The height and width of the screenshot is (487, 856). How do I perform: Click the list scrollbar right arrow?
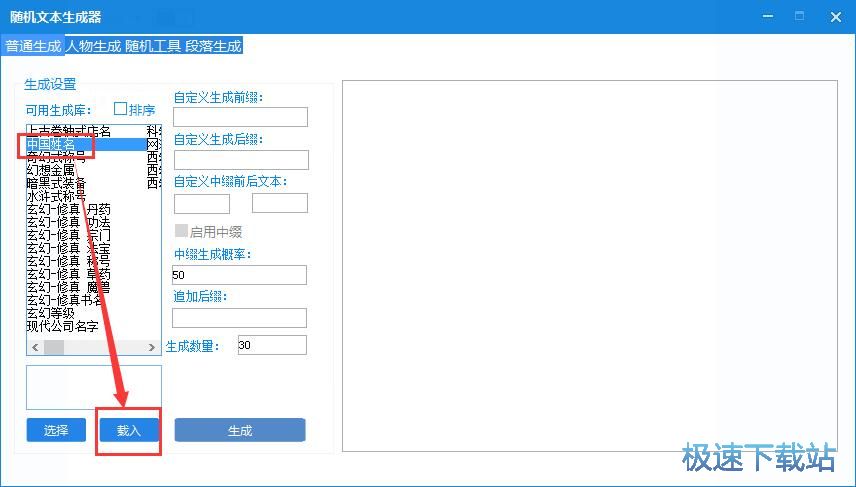point(152,347)
